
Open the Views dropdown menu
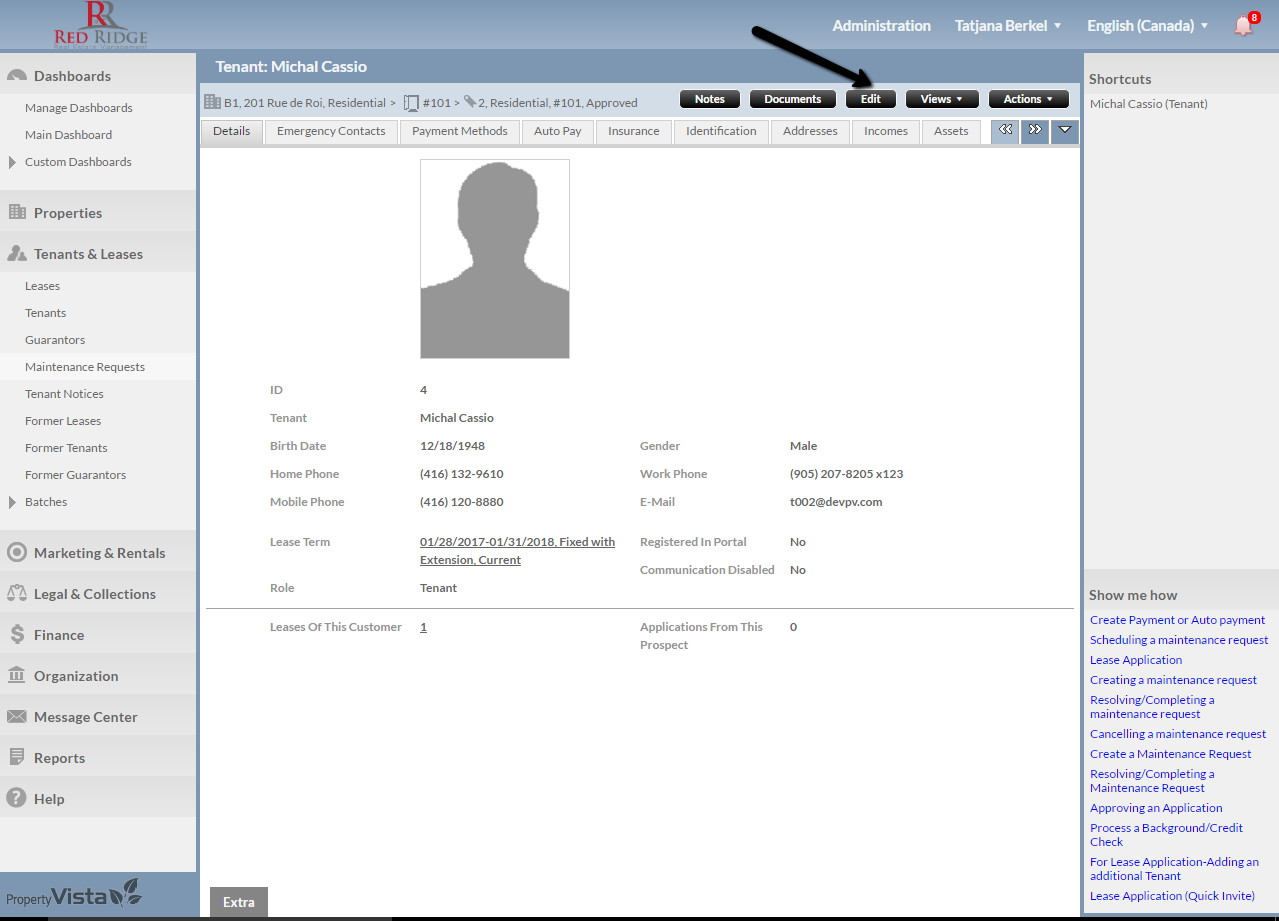click(941, 99)
